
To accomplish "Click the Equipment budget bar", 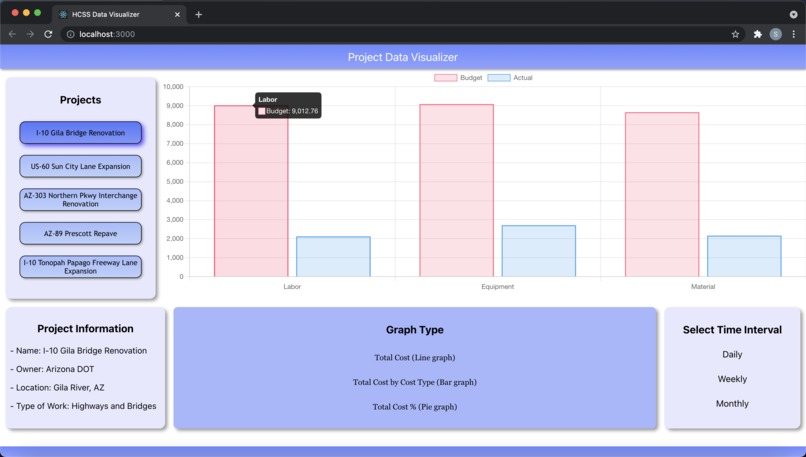I will [456, 190].
